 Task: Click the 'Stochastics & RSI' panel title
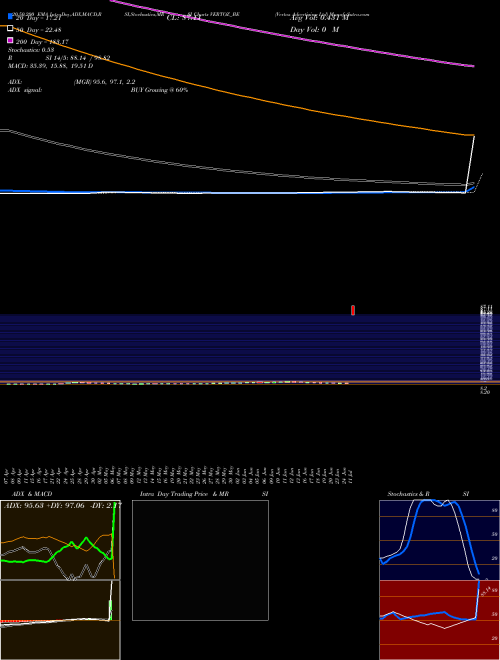tap(428, 494)
